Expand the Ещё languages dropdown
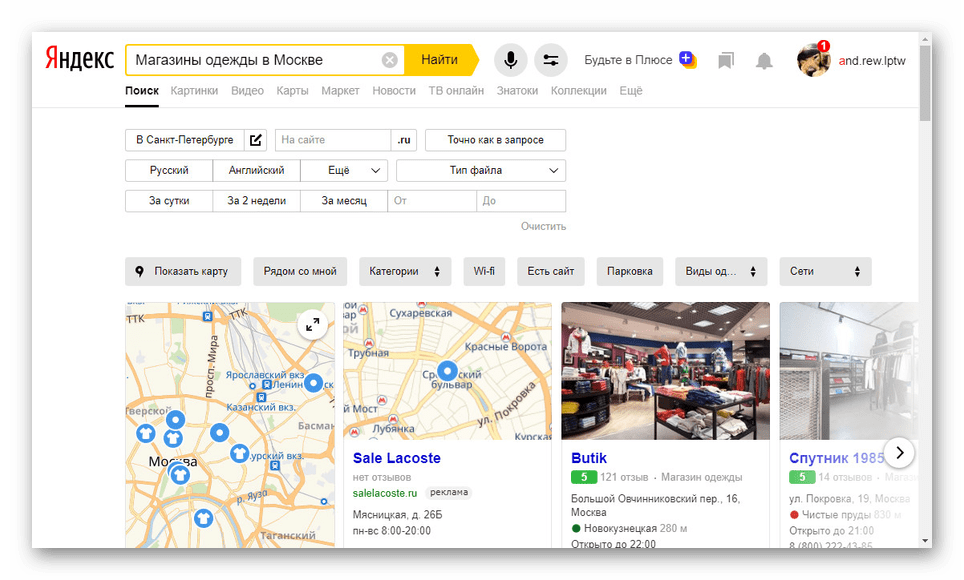The width and height of the screenshot is (964, 580). point(344,170)
